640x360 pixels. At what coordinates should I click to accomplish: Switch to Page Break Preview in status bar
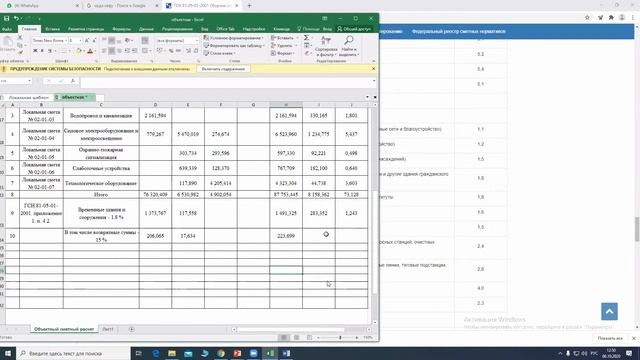309,338
